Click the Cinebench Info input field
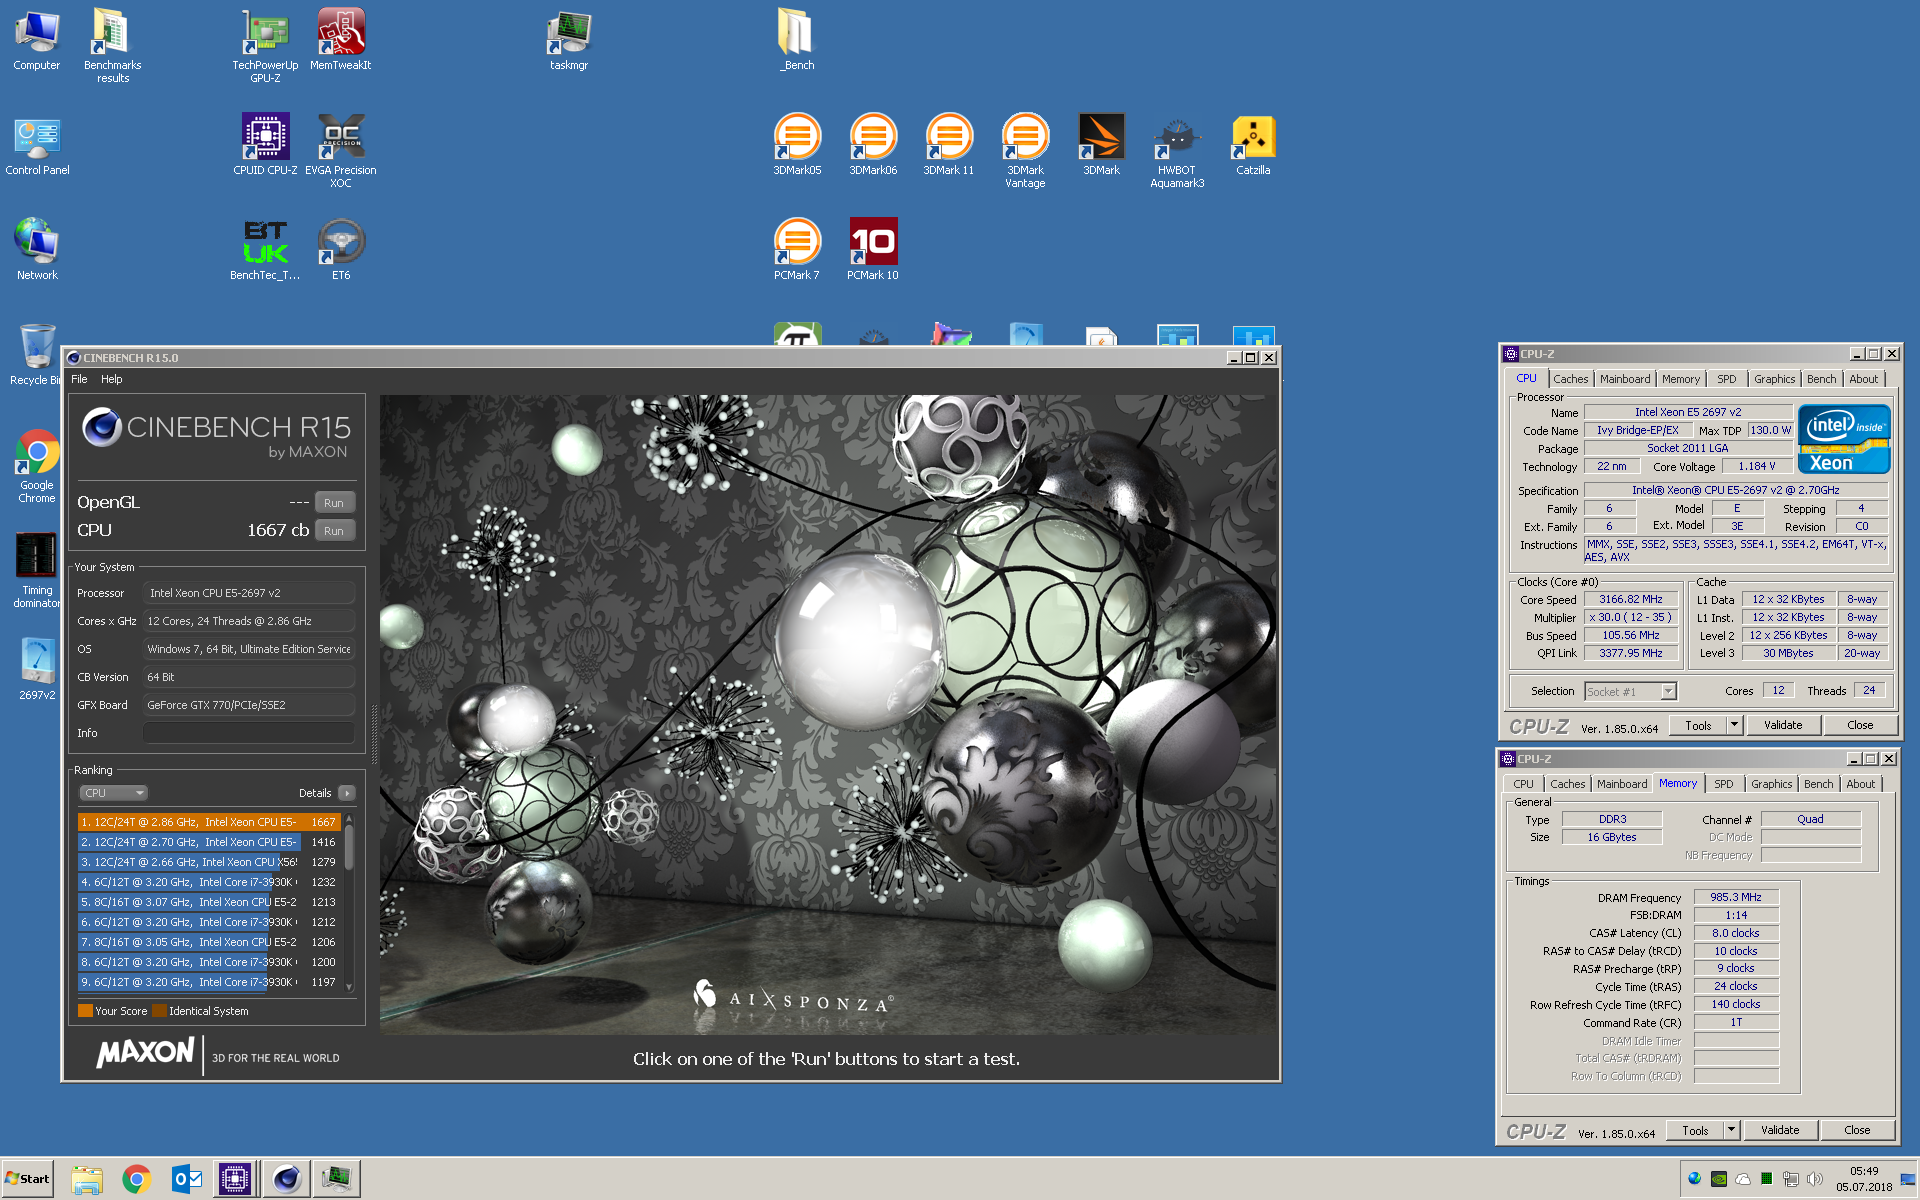 [x=249, y=733]
